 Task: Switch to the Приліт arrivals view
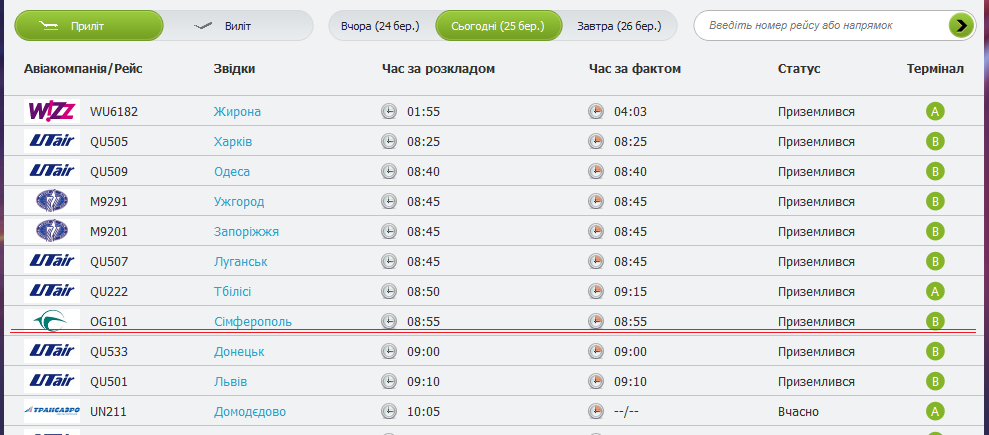click(88, 26)
